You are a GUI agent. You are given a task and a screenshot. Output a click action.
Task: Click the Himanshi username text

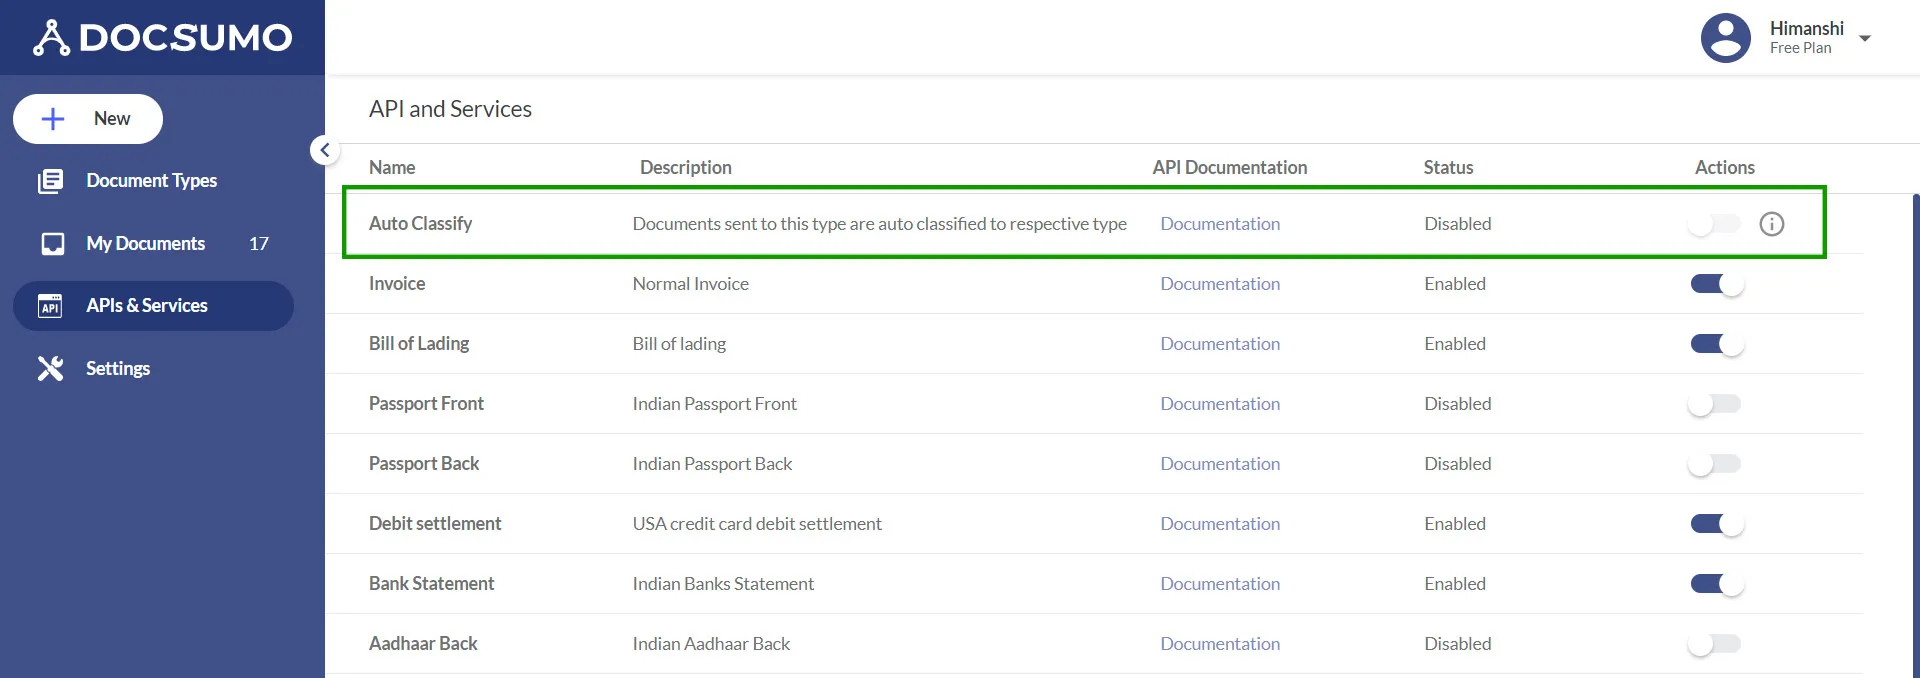click(x=1806, y=29)
